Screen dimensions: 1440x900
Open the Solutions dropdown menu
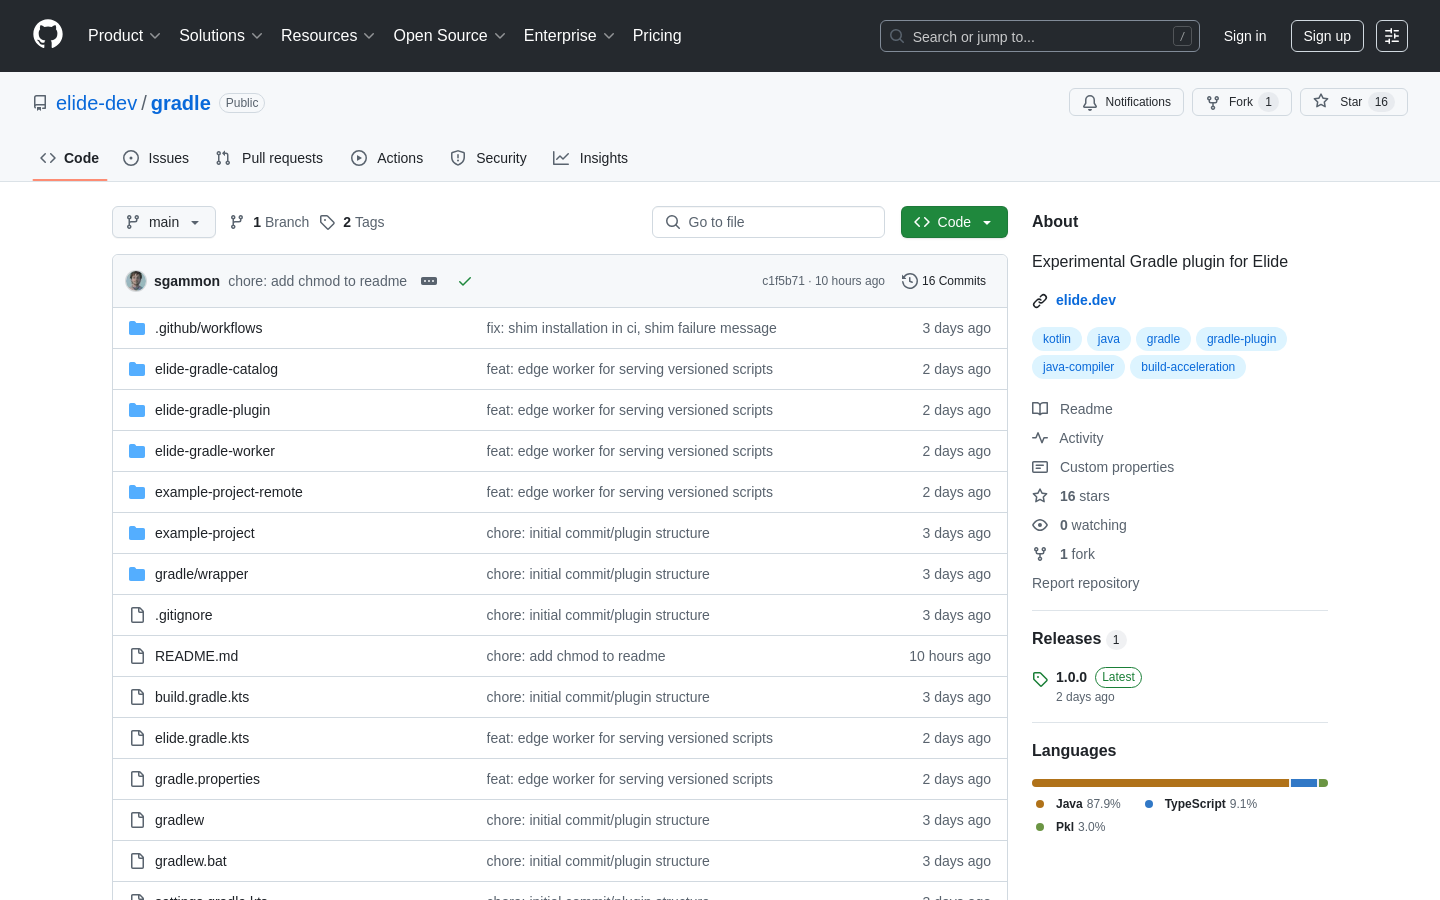221,36
